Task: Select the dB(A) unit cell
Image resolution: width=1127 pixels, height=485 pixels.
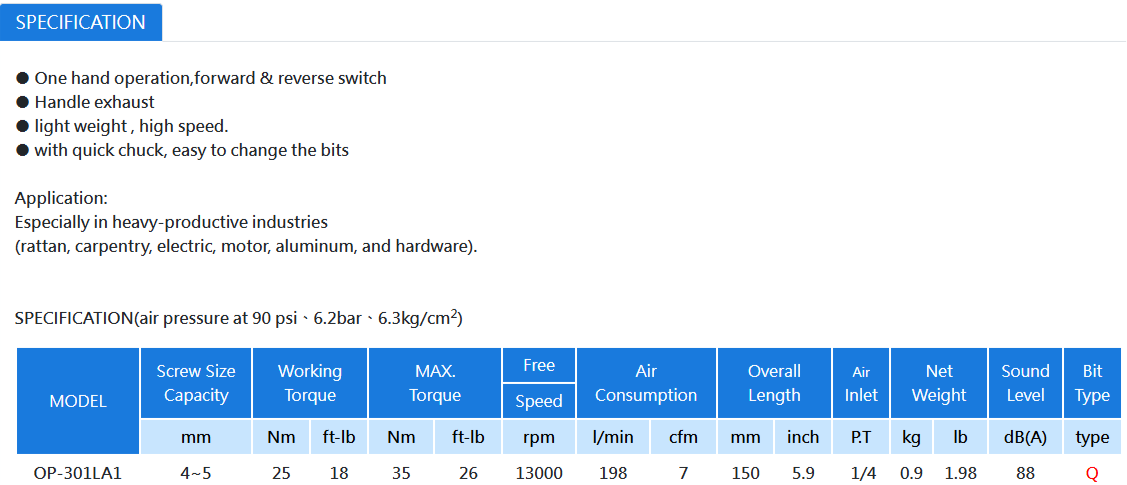Action: (1026, 437)
